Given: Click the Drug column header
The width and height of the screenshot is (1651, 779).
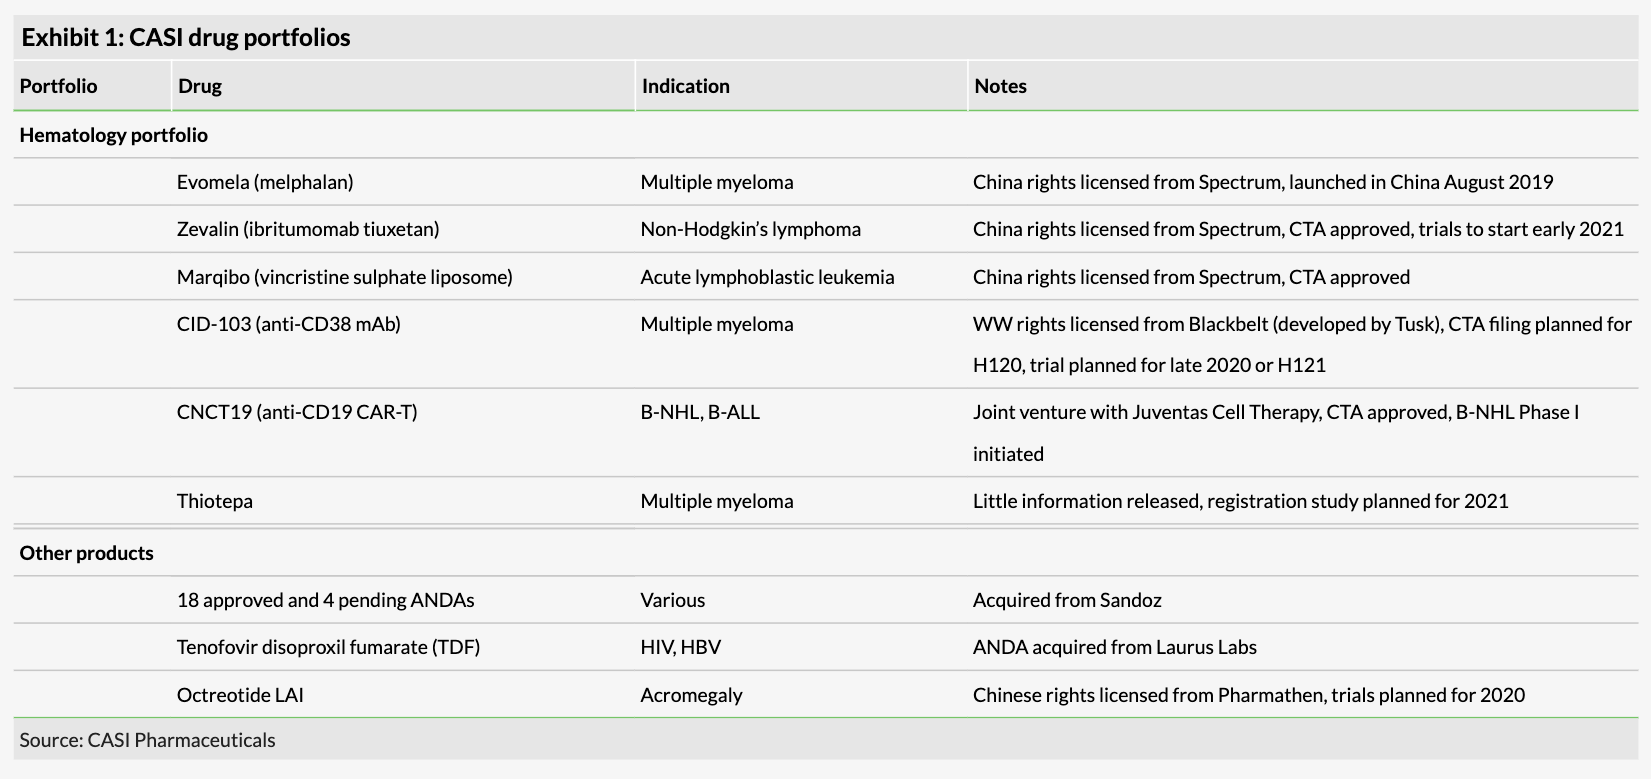Looking at the screenshot, I should (200, 86).
